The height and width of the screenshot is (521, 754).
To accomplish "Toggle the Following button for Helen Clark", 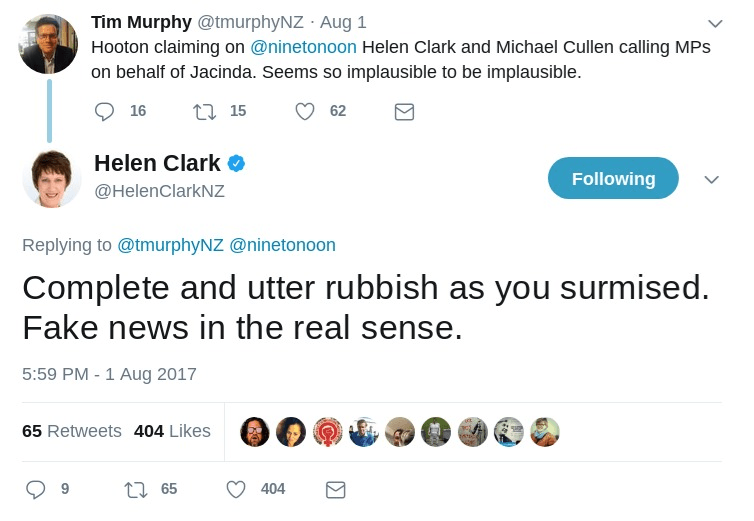I will pos(613,179).
